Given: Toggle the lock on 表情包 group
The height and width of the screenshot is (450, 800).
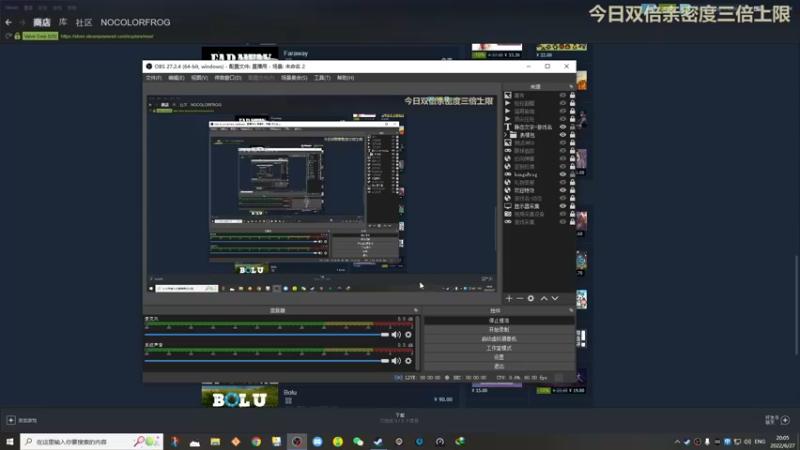Looking at the screenshot, I should point(572,135).
